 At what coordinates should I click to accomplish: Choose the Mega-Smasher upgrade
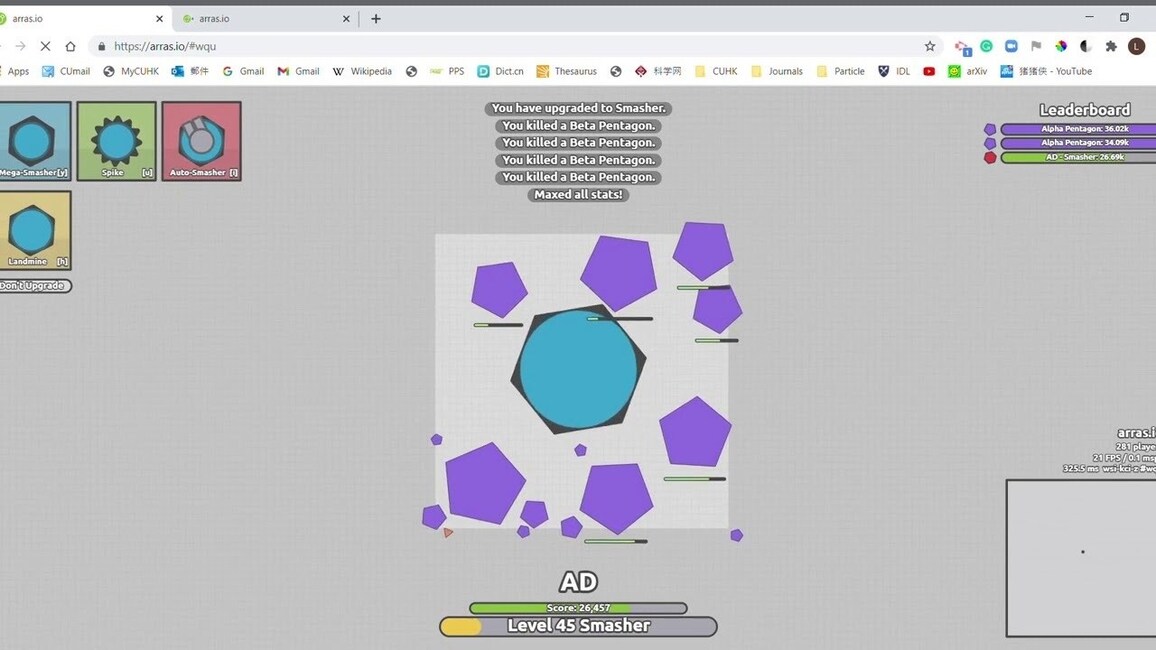[35, 141]
